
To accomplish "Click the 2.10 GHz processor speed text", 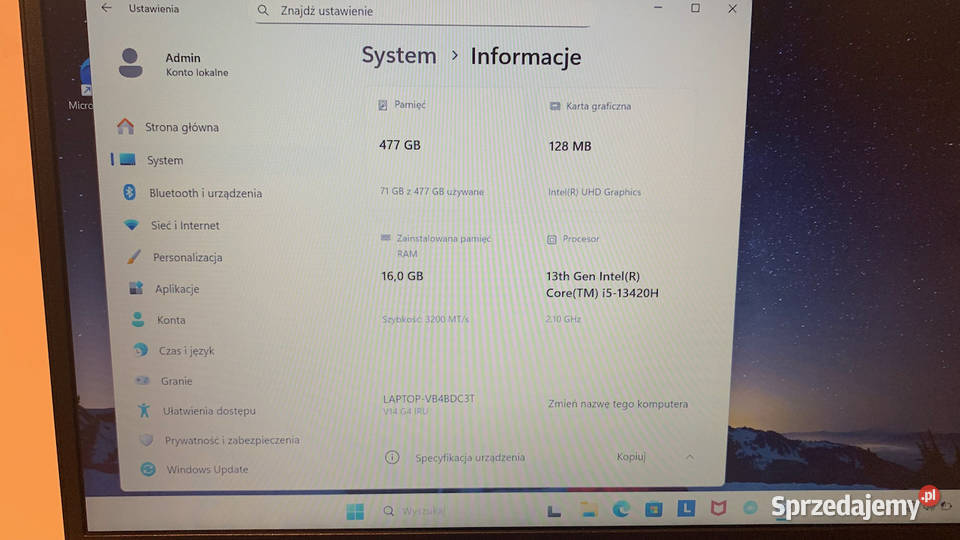I will pos(563,319).
